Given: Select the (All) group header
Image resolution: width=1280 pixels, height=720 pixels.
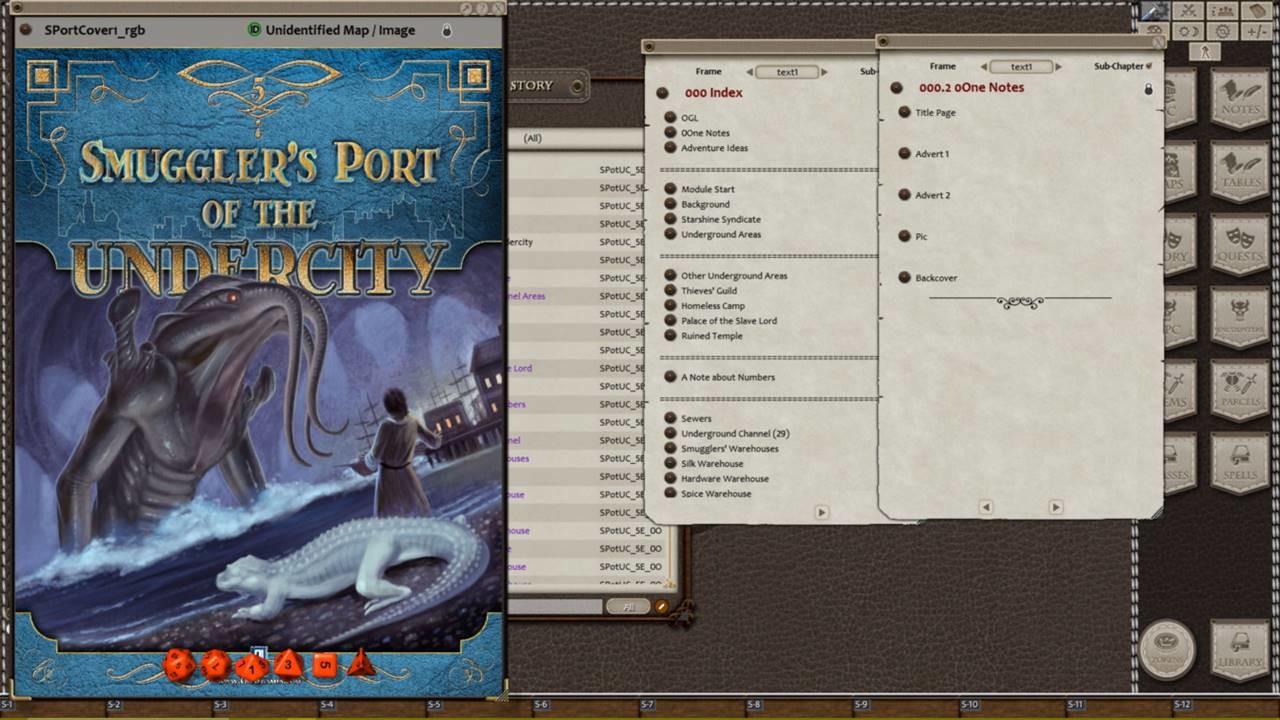Looking at the screenshot, I should 530,138.
